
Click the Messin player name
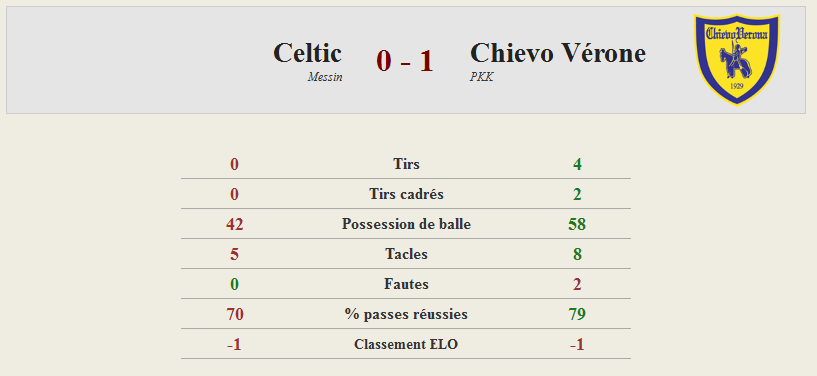click(325, 77)
